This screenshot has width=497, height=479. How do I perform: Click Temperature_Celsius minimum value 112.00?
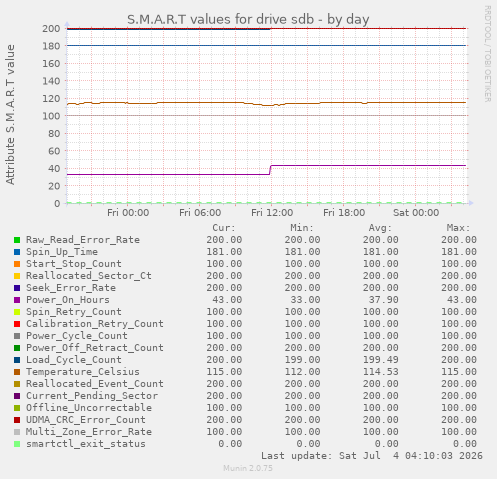[302, 372]
